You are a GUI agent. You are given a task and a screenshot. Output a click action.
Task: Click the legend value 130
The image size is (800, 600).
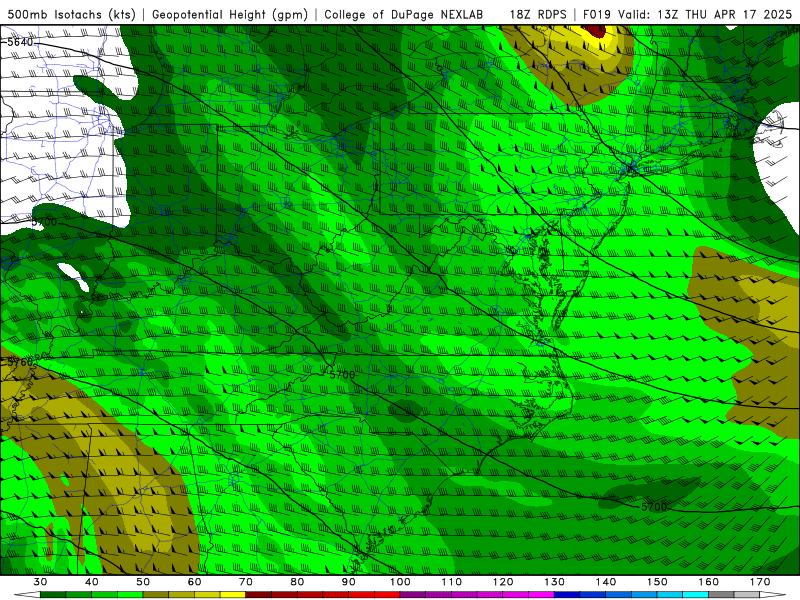[x=554, y=582]
